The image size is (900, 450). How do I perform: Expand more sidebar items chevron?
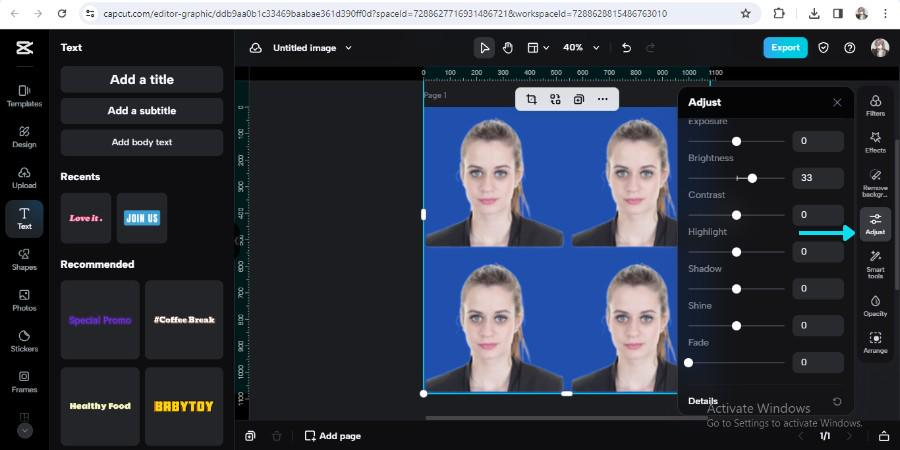[x=25, y=430]
